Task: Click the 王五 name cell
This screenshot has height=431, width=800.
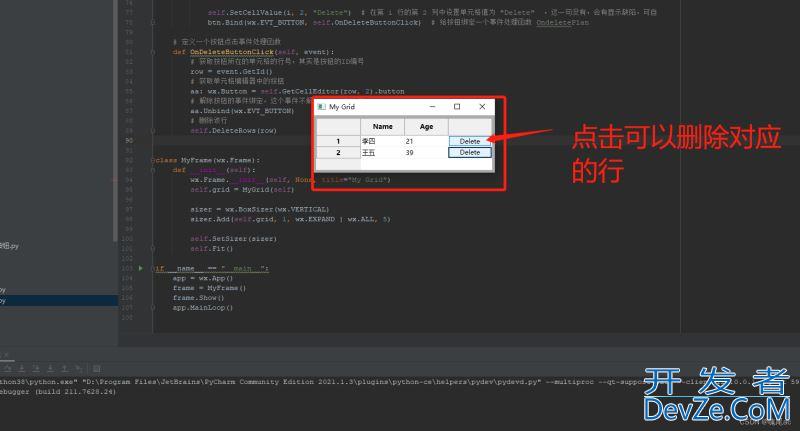Action: pos(382,153)
